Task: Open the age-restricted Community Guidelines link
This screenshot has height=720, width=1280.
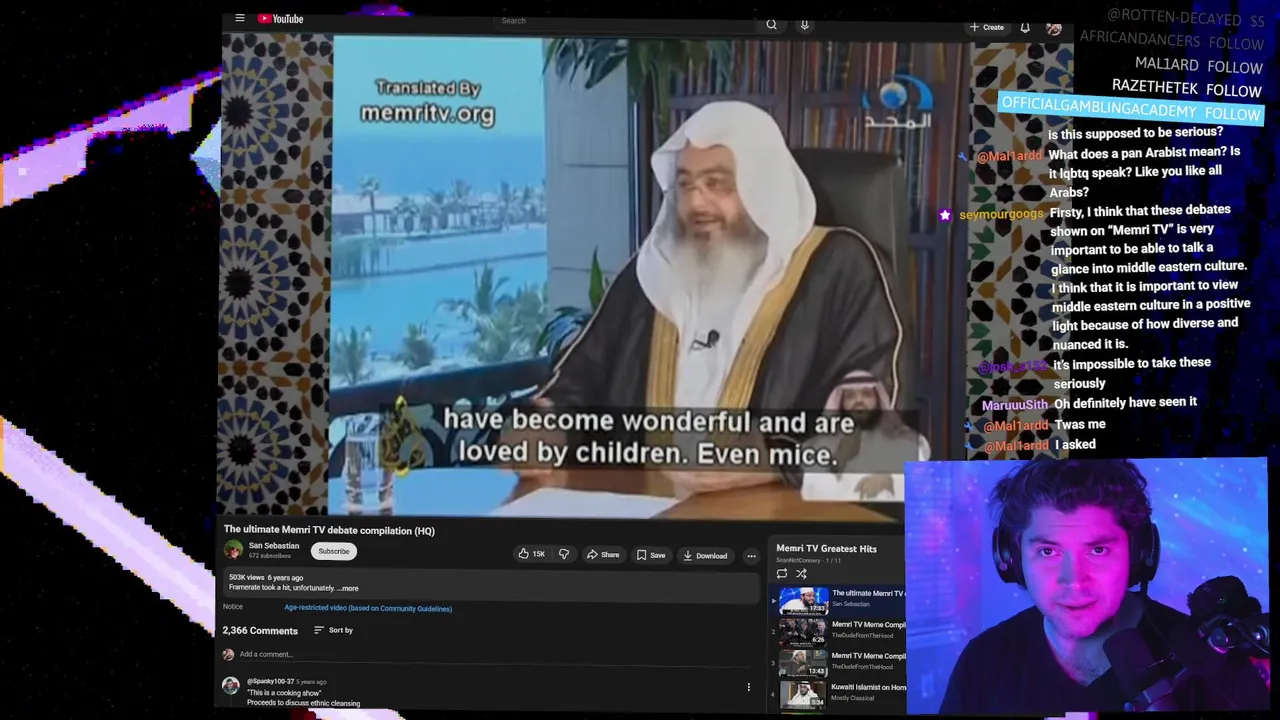Action: (368, 608)
